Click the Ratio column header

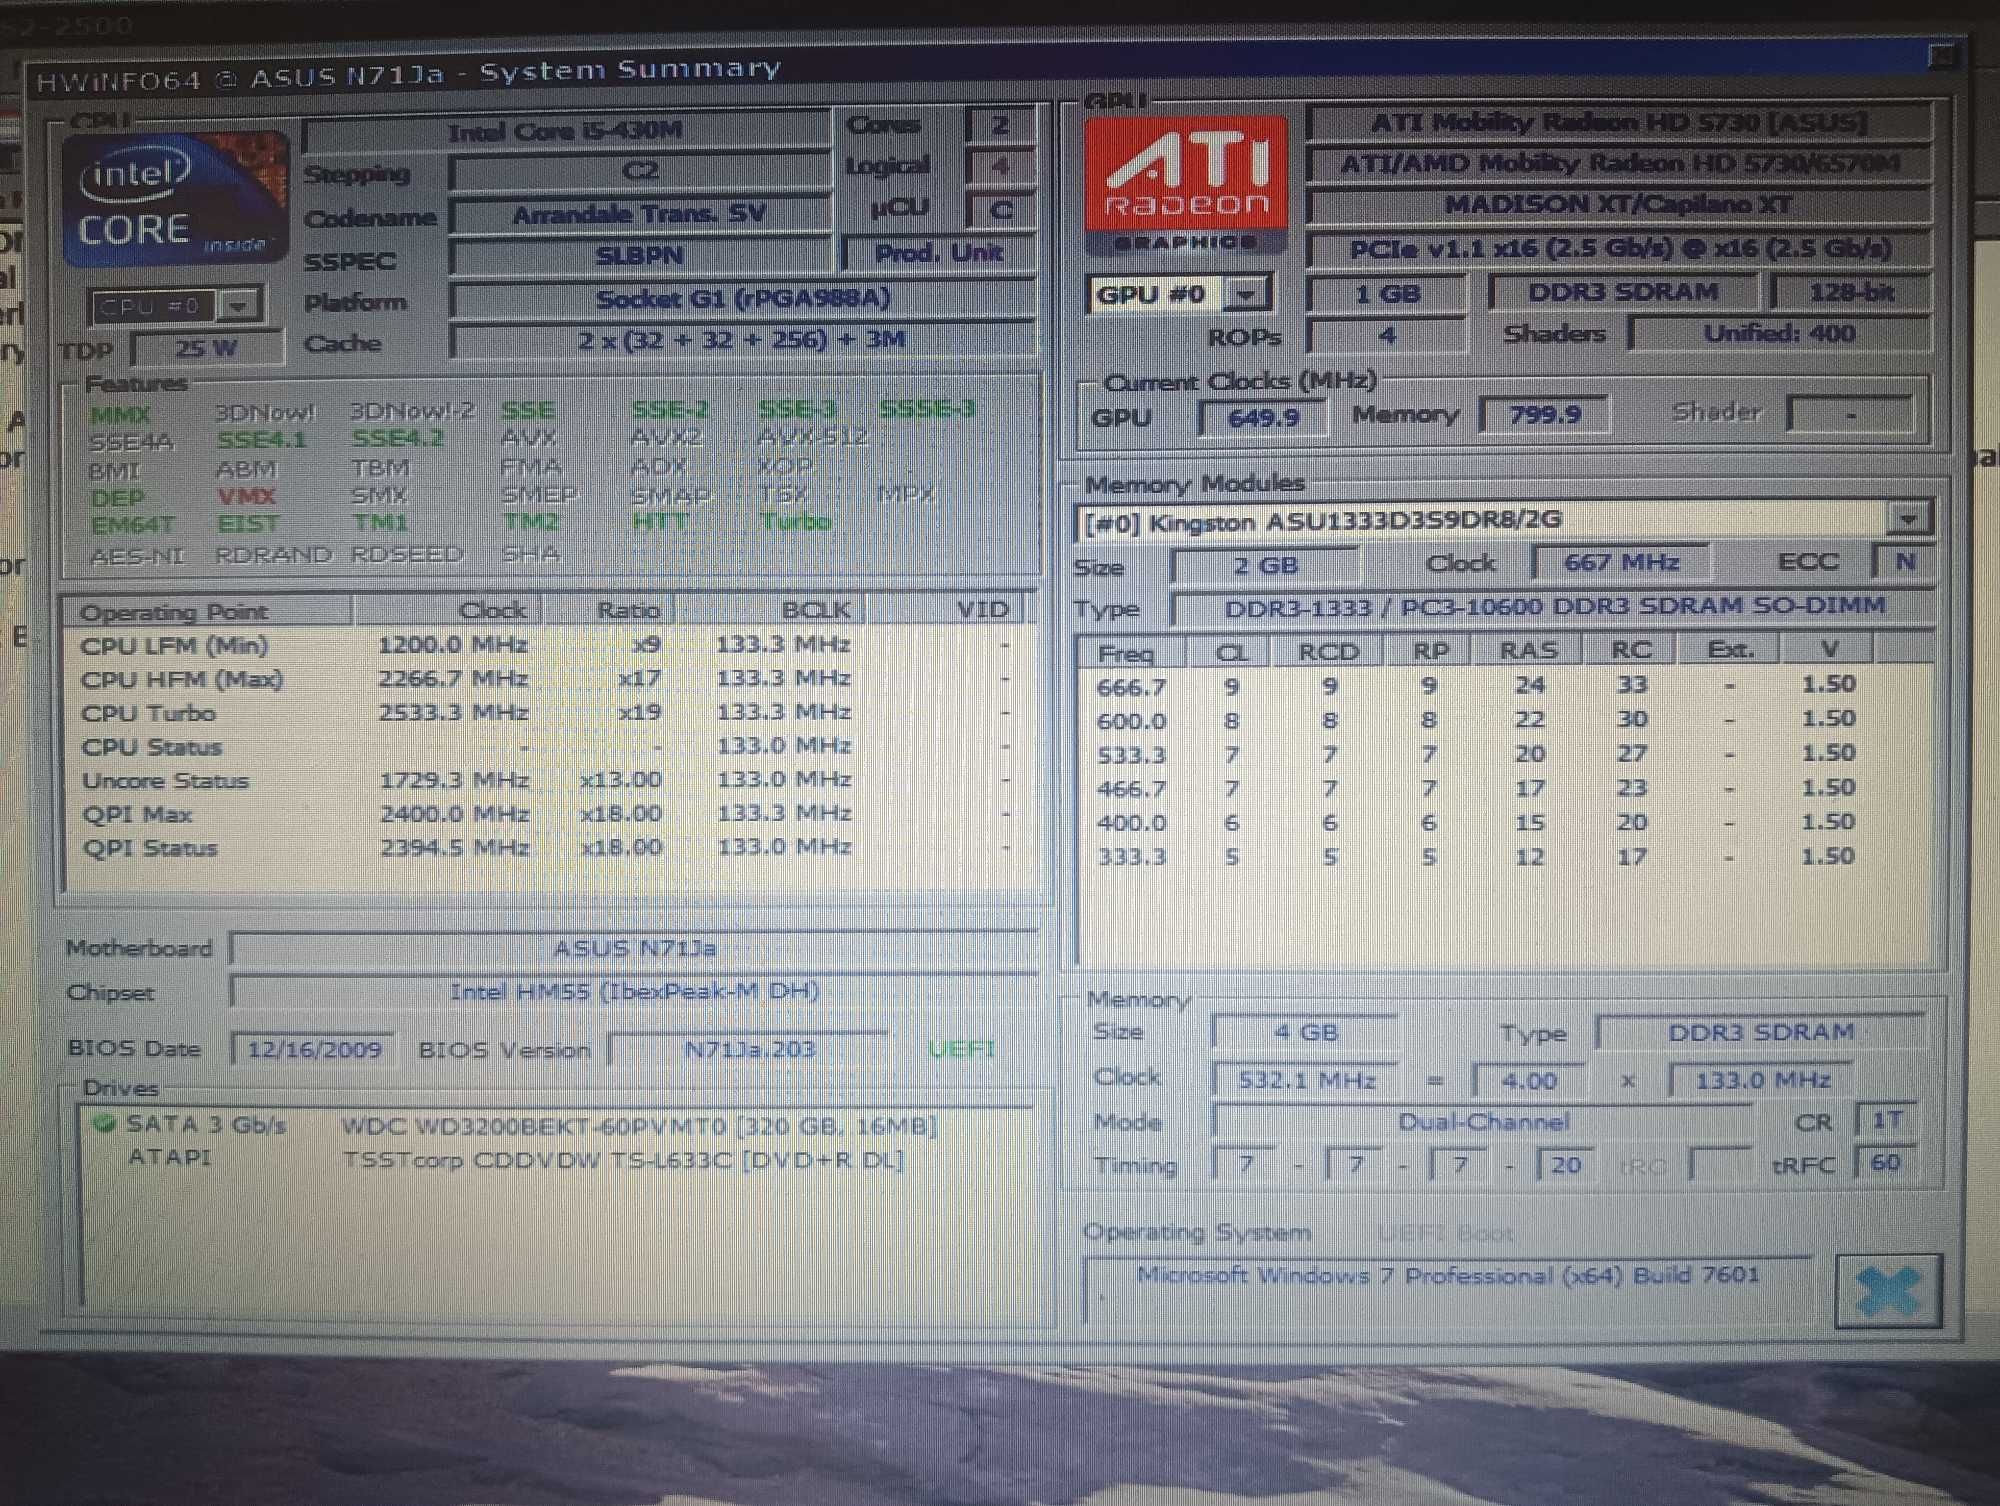tap(609, 610)
